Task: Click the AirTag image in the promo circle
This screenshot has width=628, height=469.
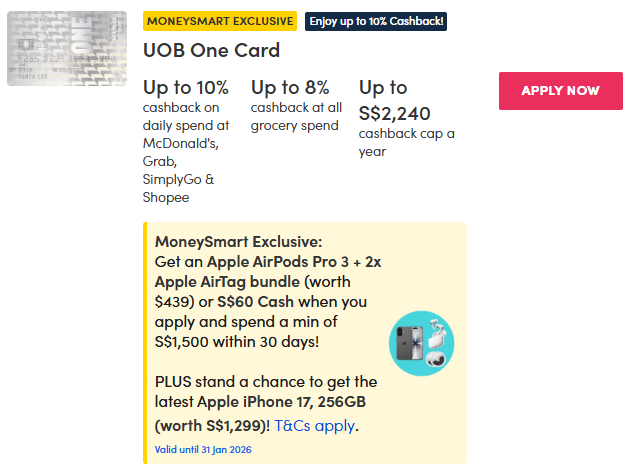Action: (x=436, y=360)
